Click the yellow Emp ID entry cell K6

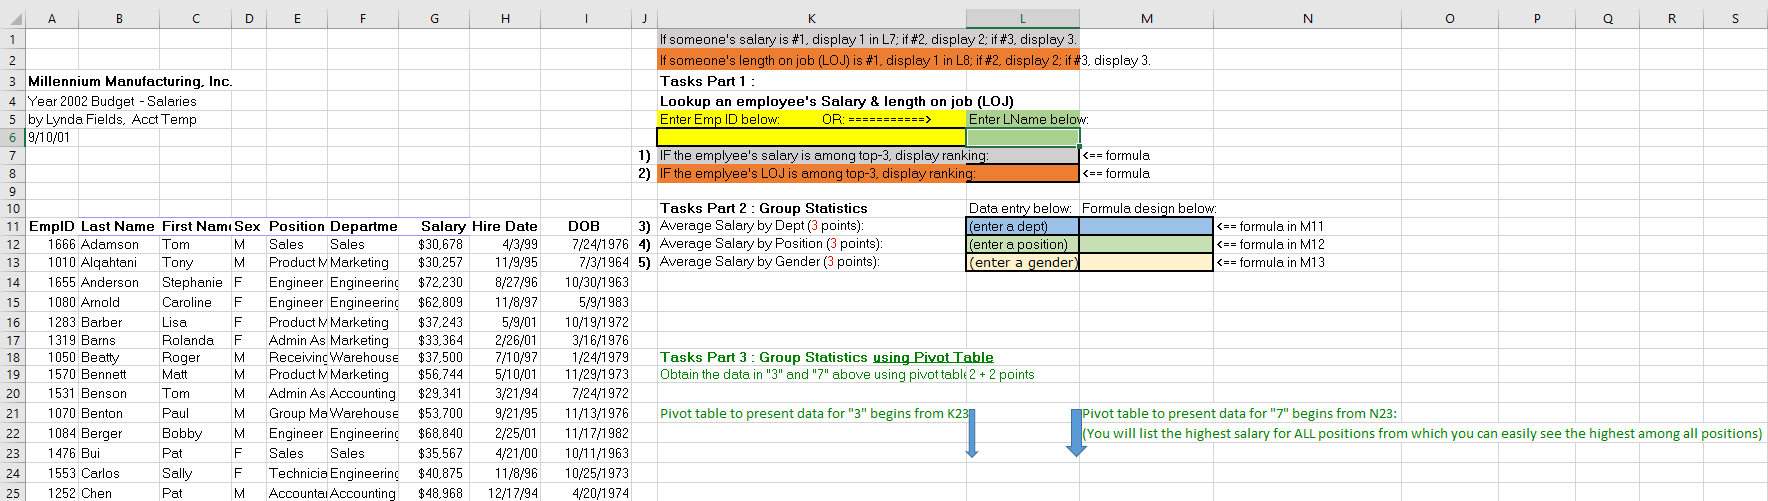(811, 137)
